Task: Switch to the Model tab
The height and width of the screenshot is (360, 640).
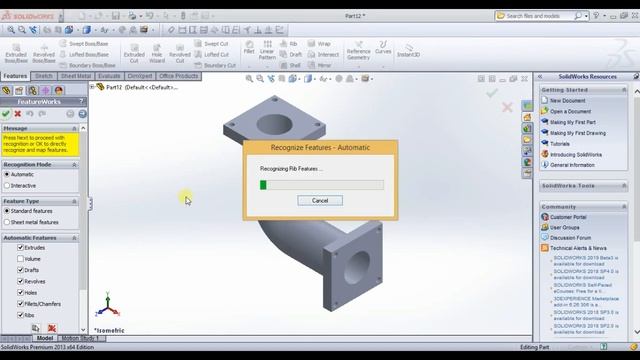Action: pos(45,338)
